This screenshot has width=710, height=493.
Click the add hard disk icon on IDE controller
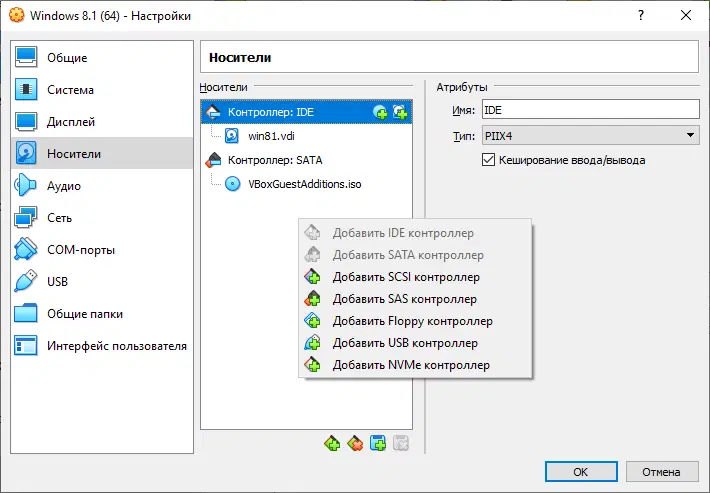[x=401, y=112]
